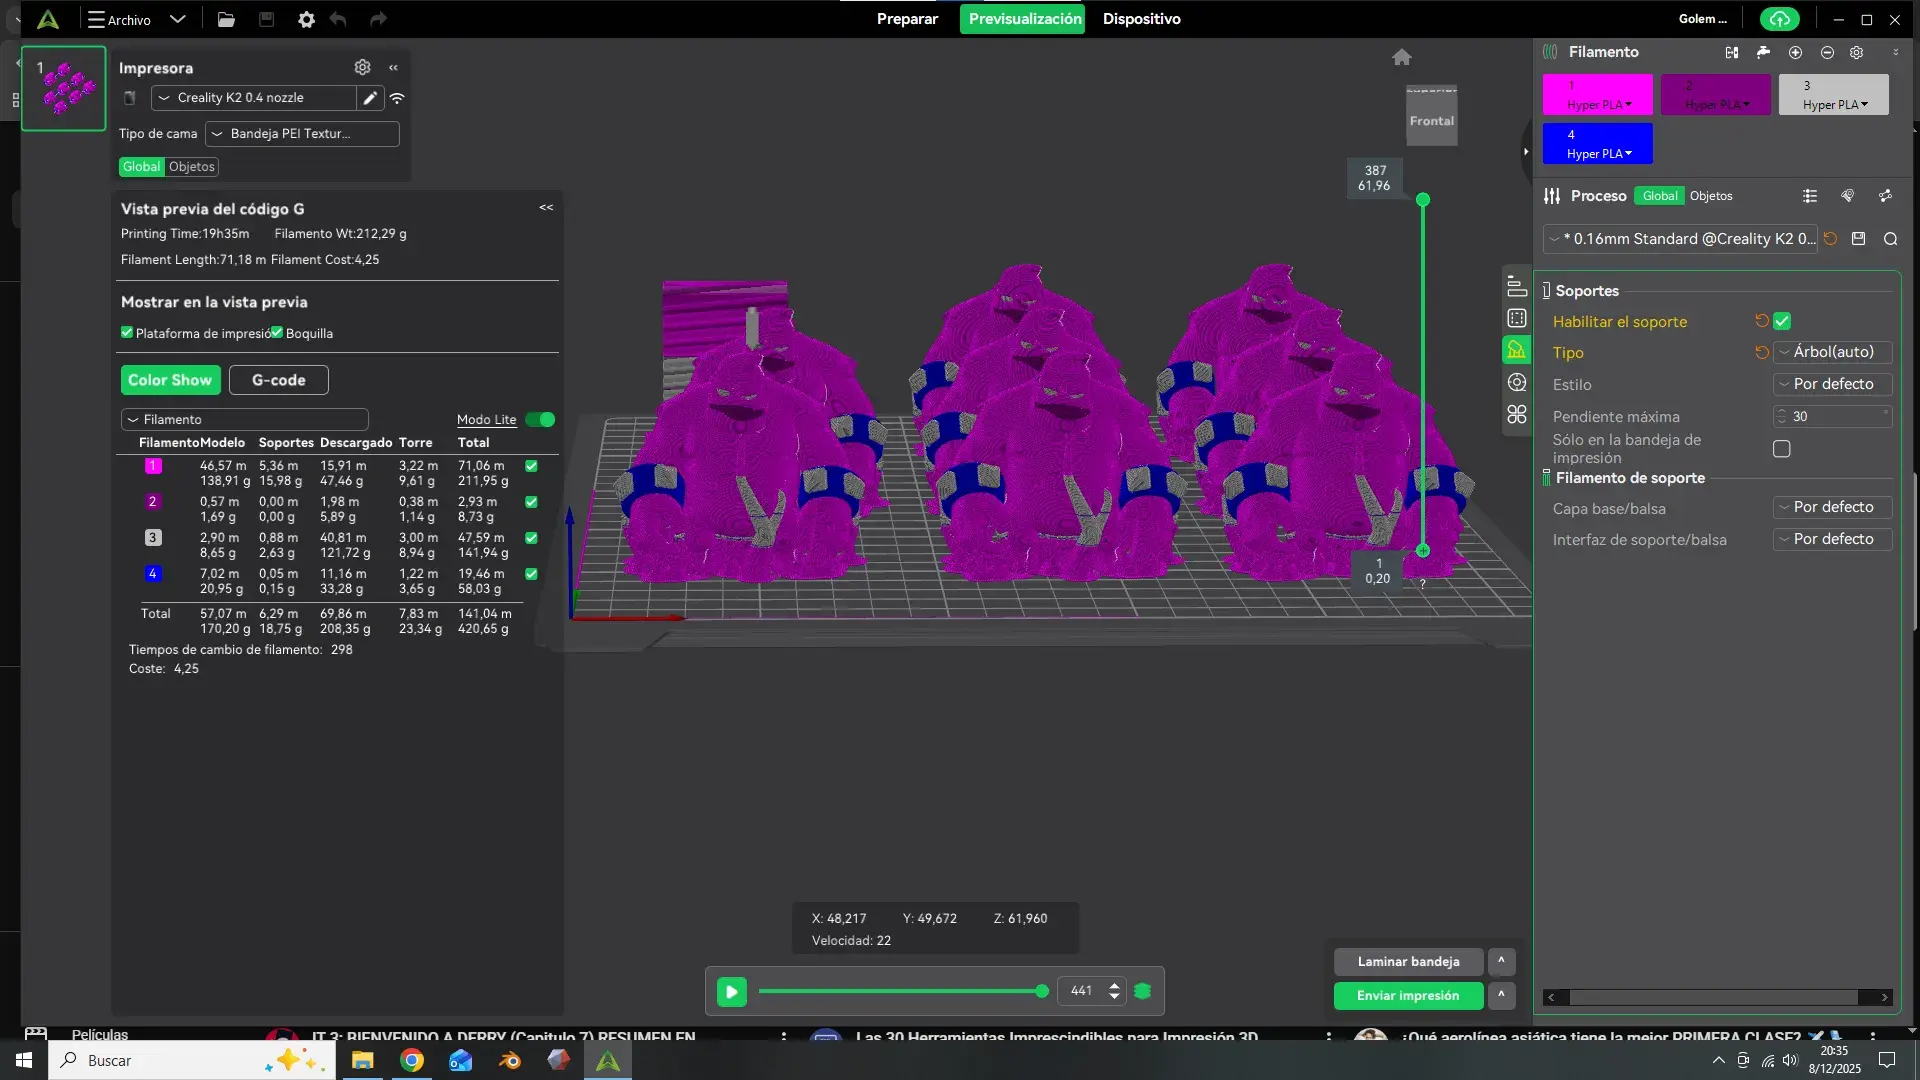The height and width of the screenshot is (1080, 1920).
Task: Reset view with home icon
Action: pos(1402,57)
